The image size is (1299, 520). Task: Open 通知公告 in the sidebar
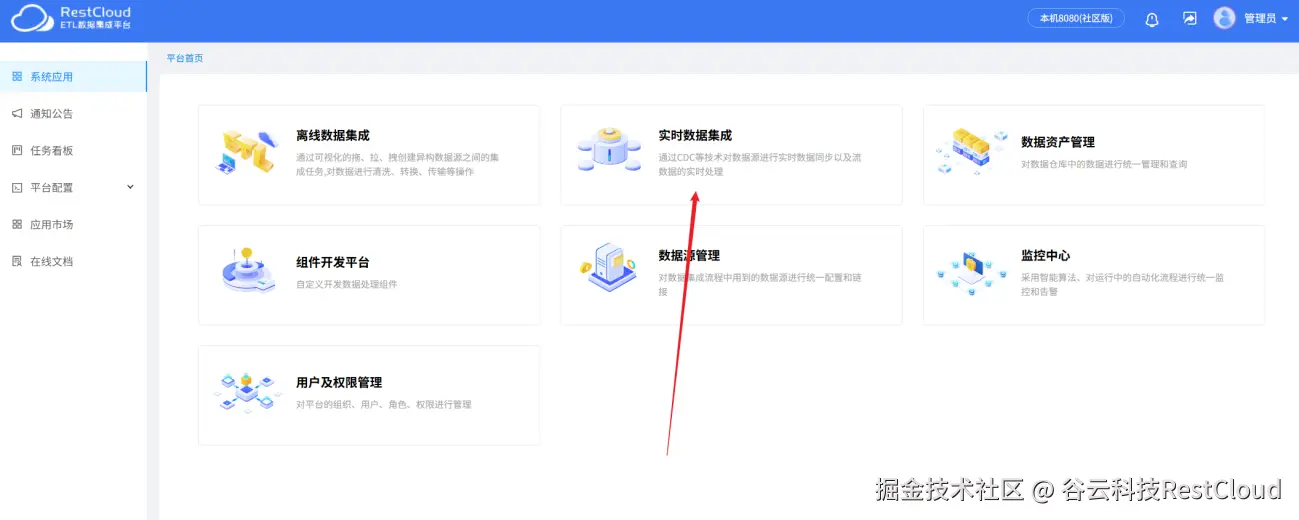tap(73, 114)
